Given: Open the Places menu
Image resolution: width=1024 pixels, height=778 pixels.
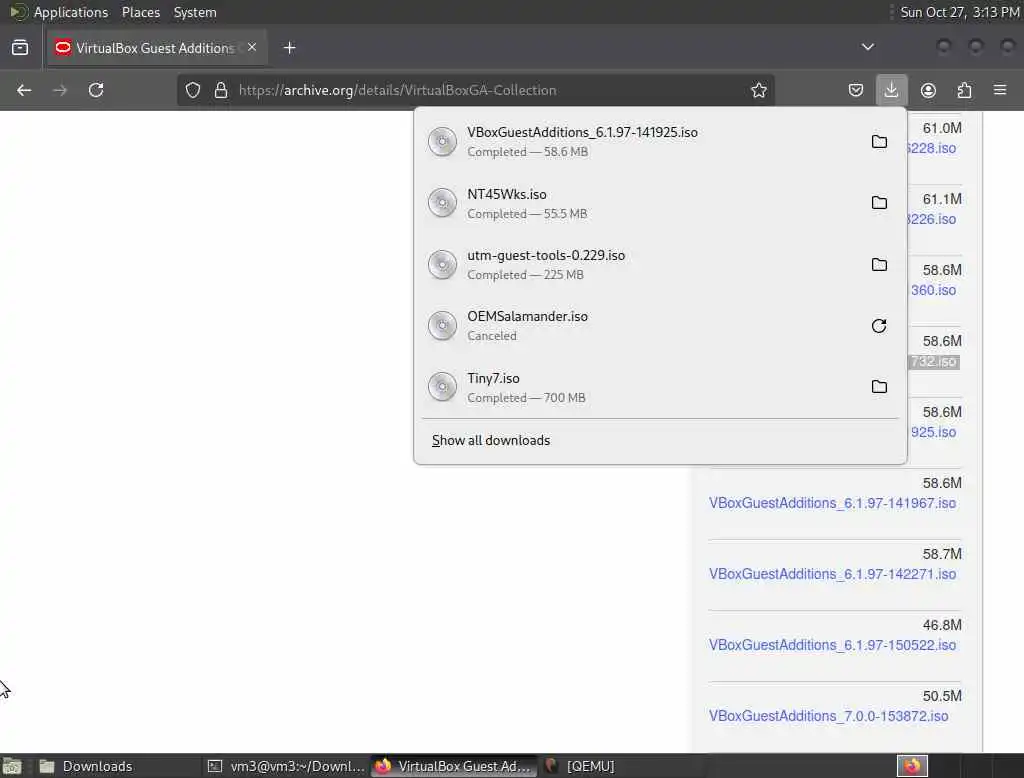Looking at the screenshot, I should click(140, 12).
